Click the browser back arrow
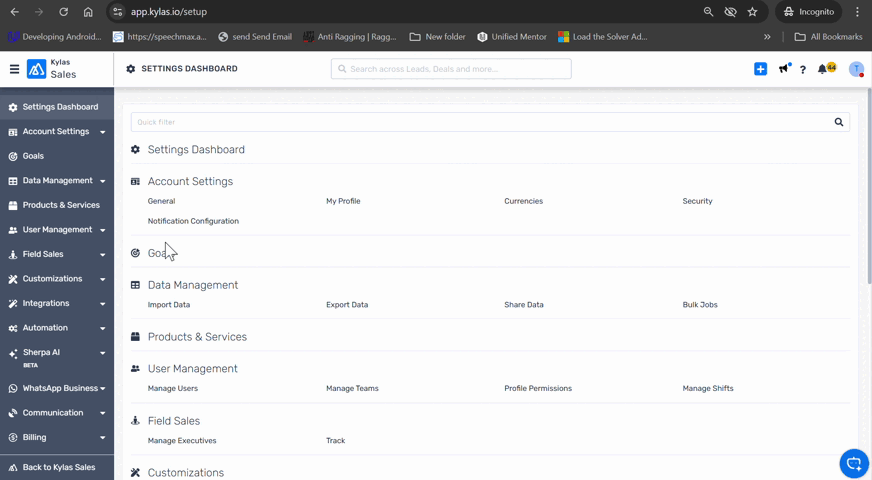Viewport: 872px width, 480px height. click(x=15, y=12)
